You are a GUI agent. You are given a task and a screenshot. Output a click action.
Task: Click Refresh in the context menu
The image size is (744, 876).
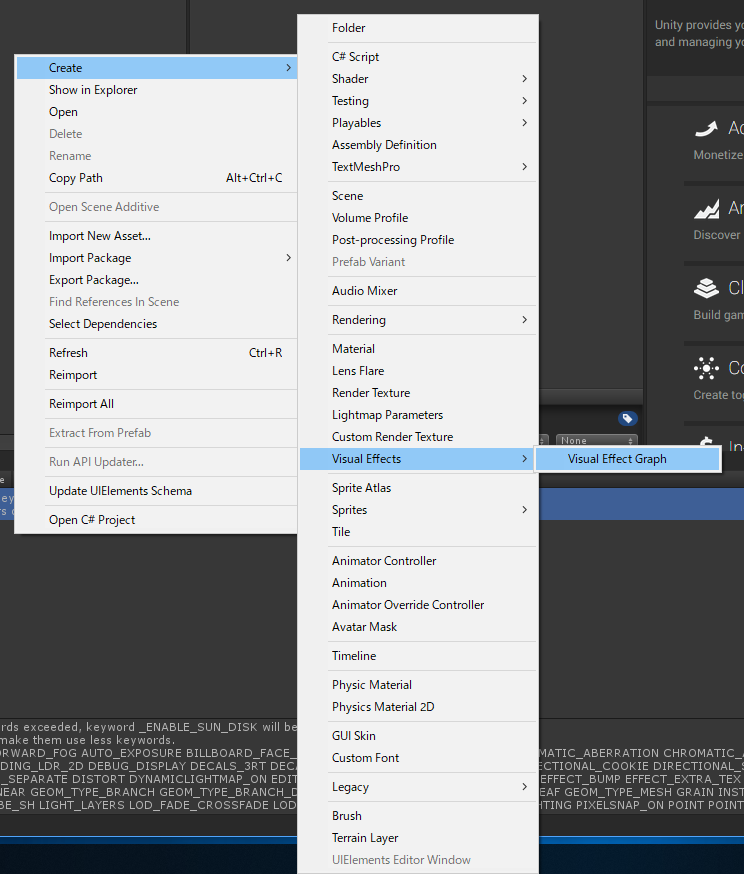point(156,353)
